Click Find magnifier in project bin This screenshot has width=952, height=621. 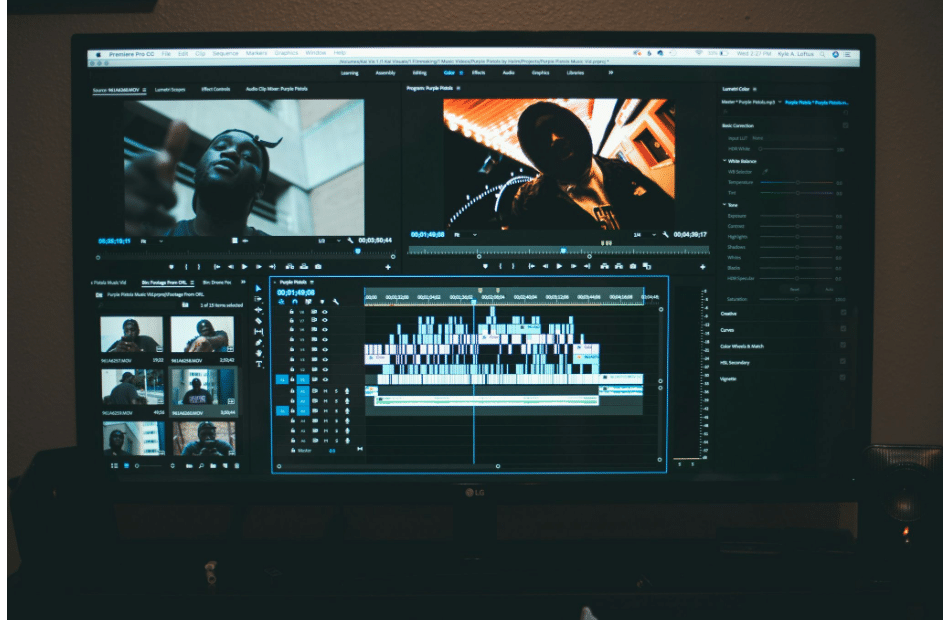tap(201, 466)
